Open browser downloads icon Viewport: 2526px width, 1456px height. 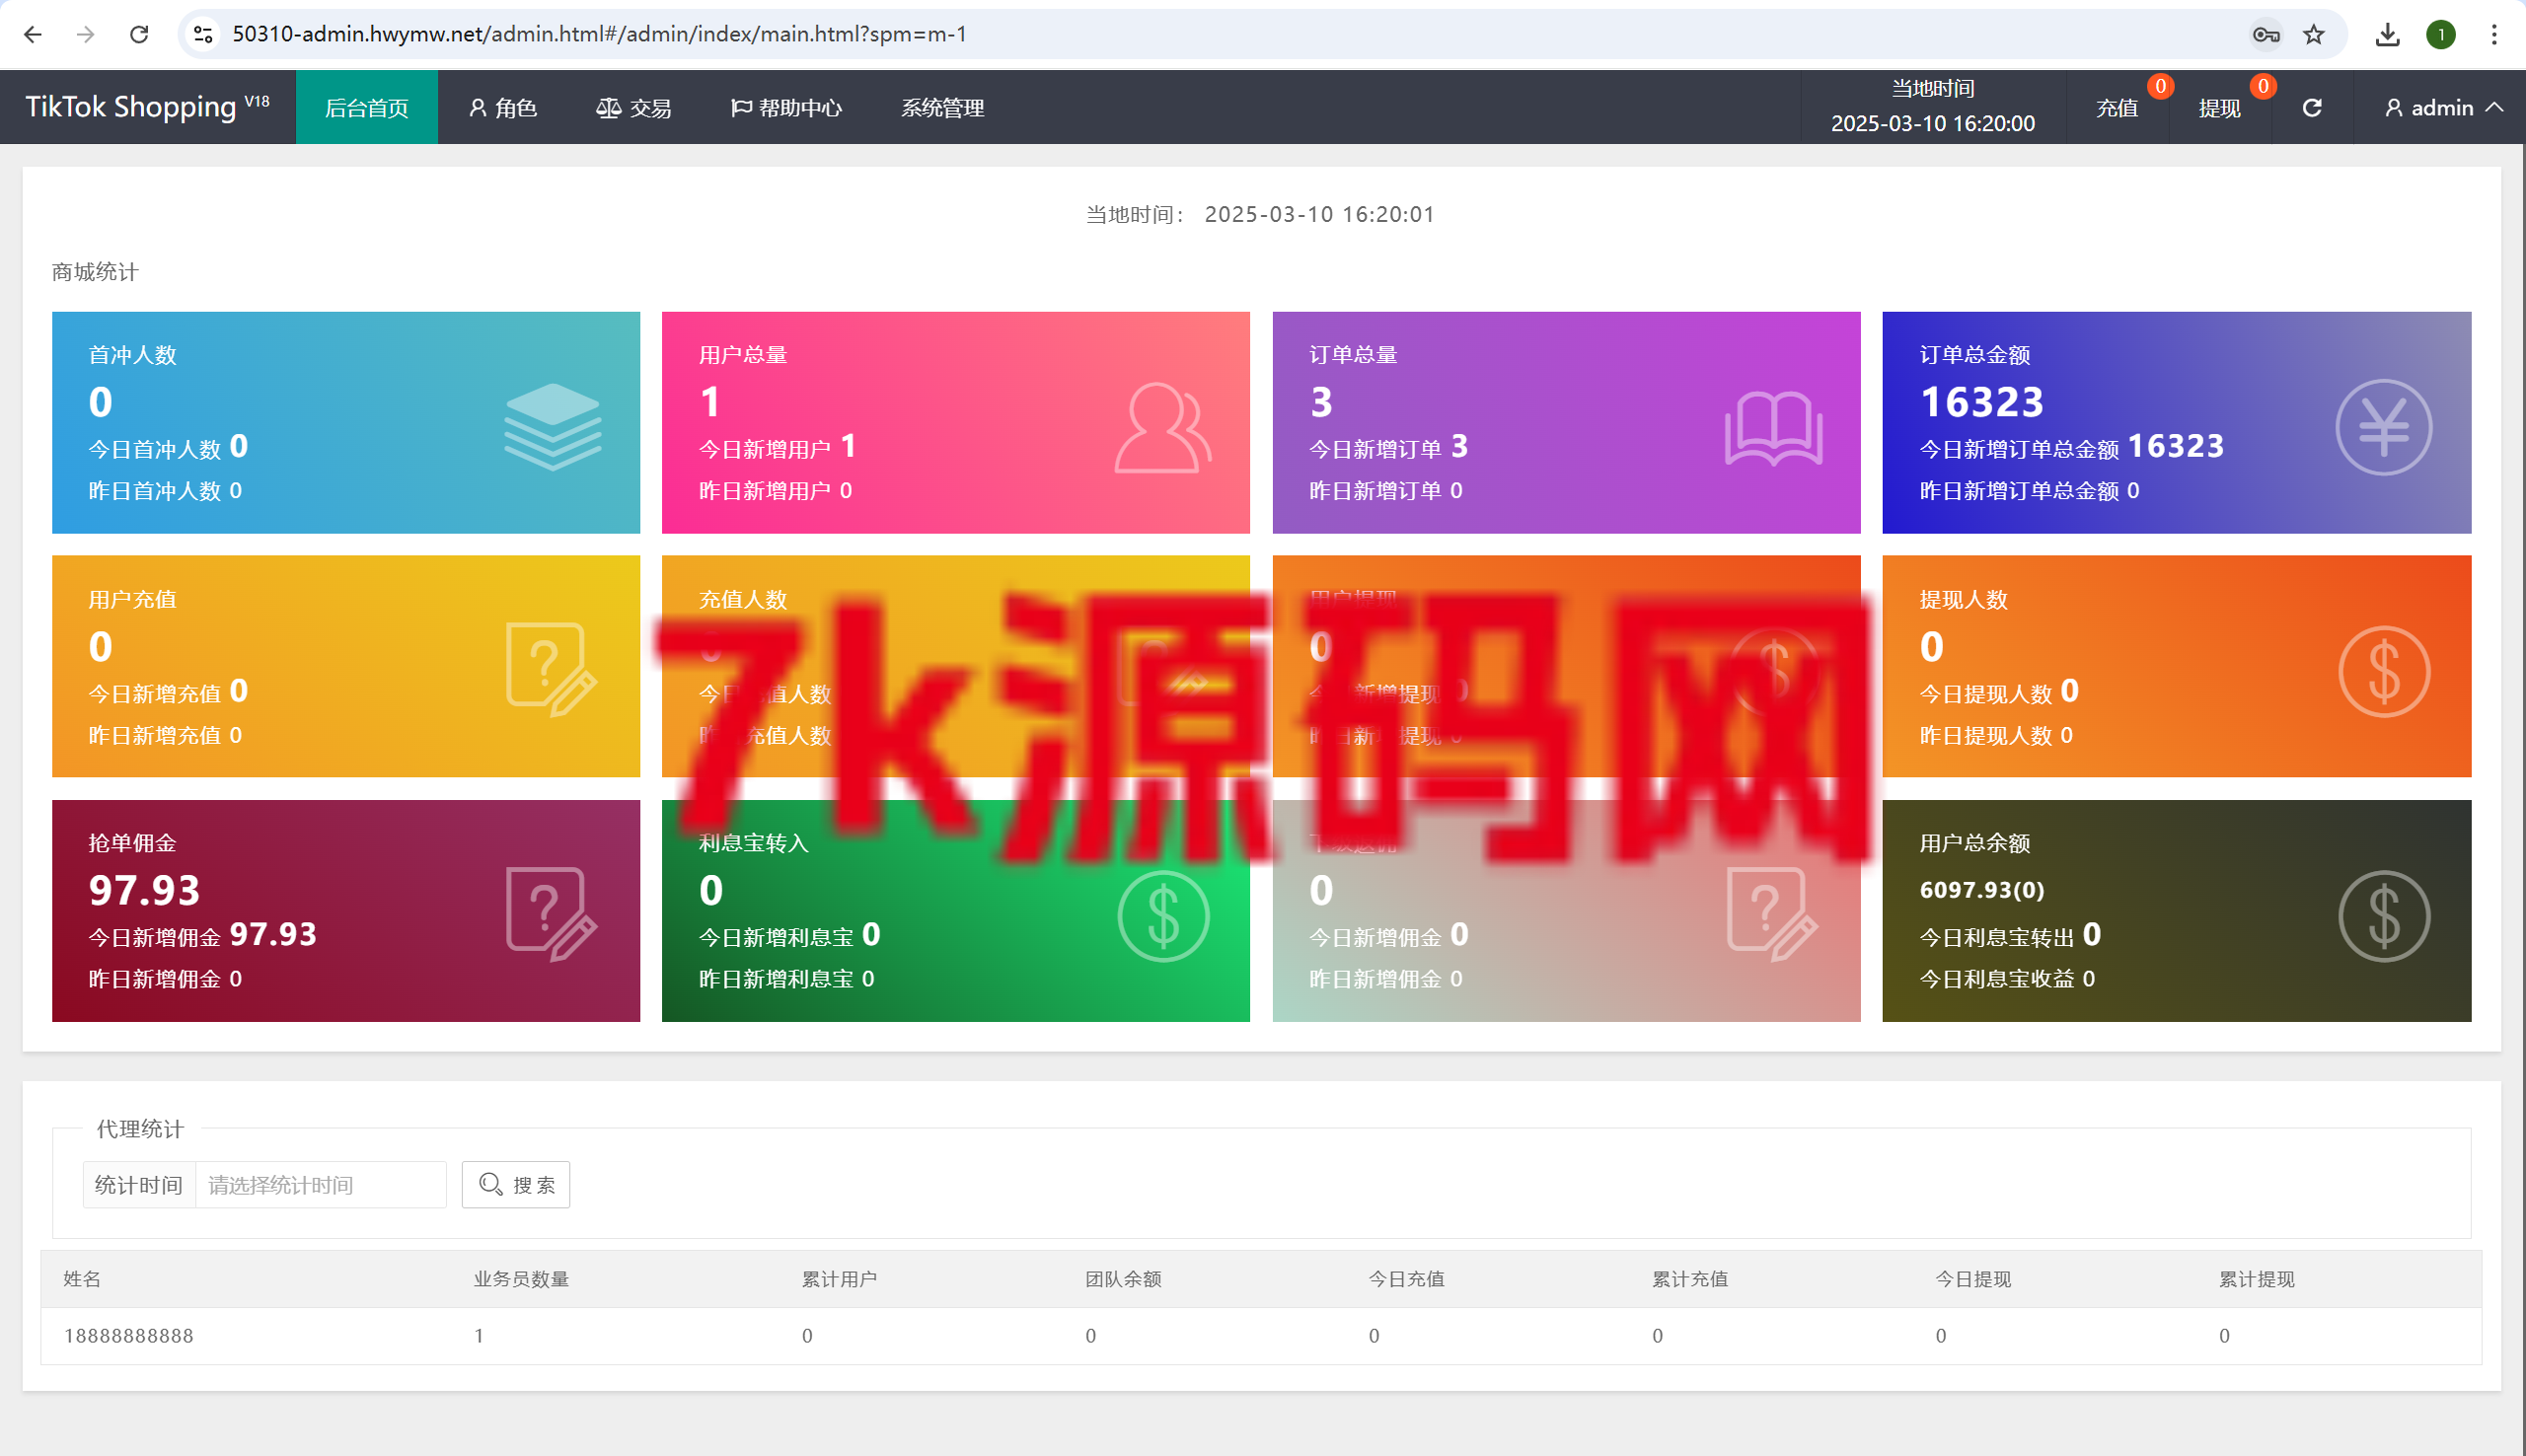point(2388,35)
